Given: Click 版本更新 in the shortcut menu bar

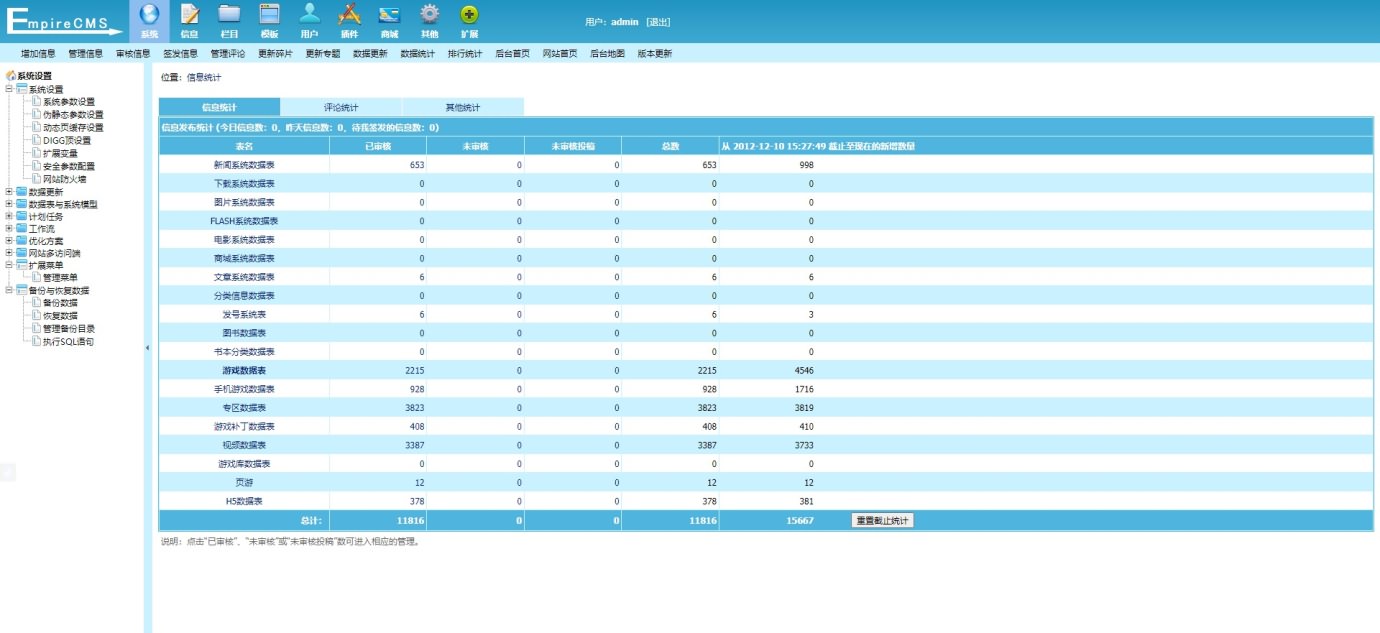Looking at the screenshot, I should [x=655, y=54].
